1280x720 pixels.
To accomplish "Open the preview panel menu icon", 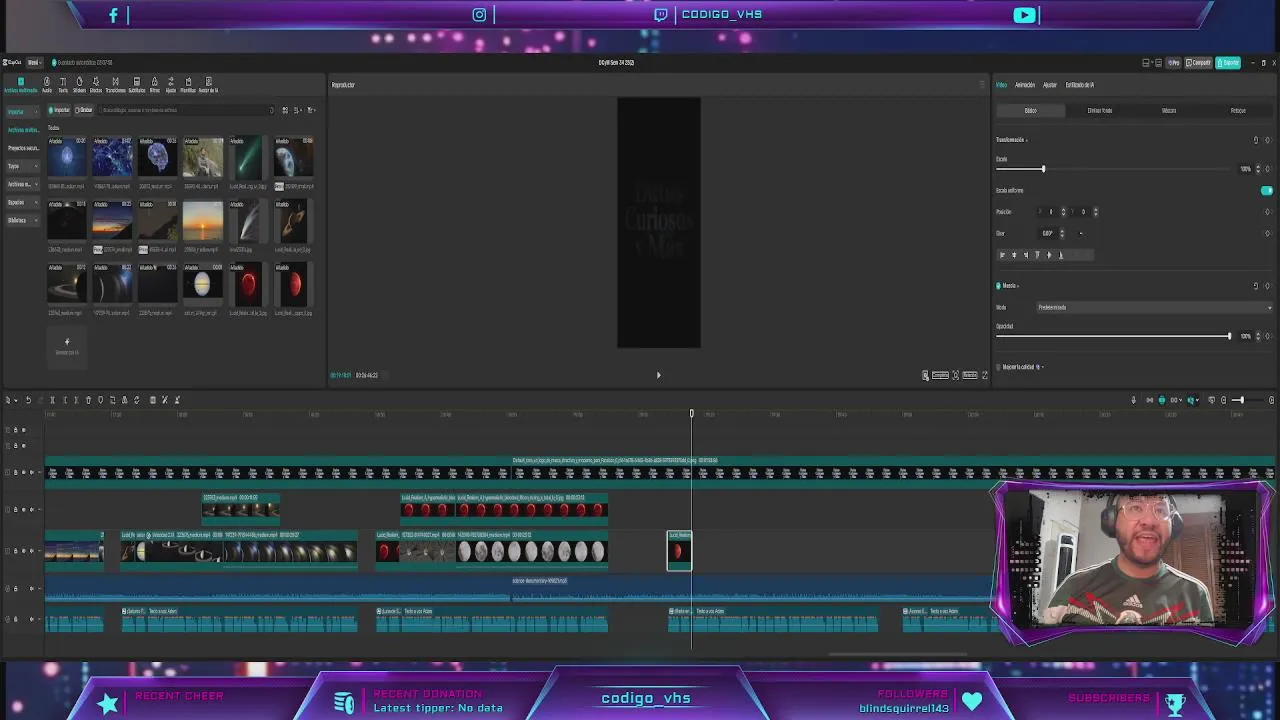I will point(982,85).
